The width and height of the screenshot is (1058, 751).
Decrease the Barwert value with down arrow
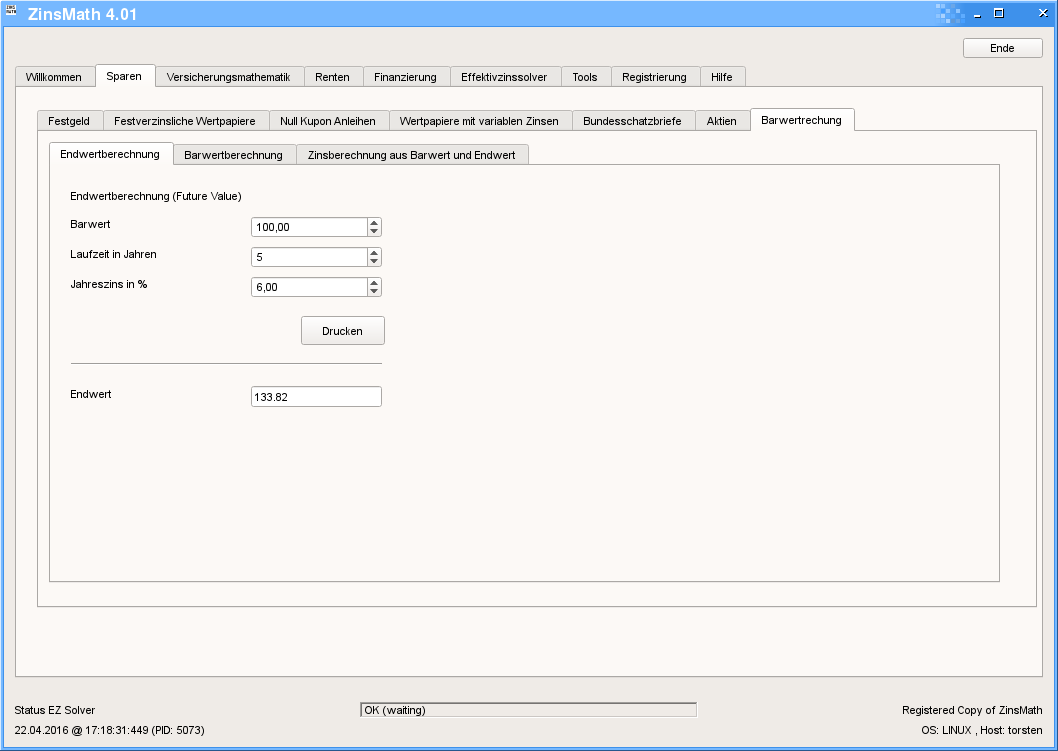point(374,232)
